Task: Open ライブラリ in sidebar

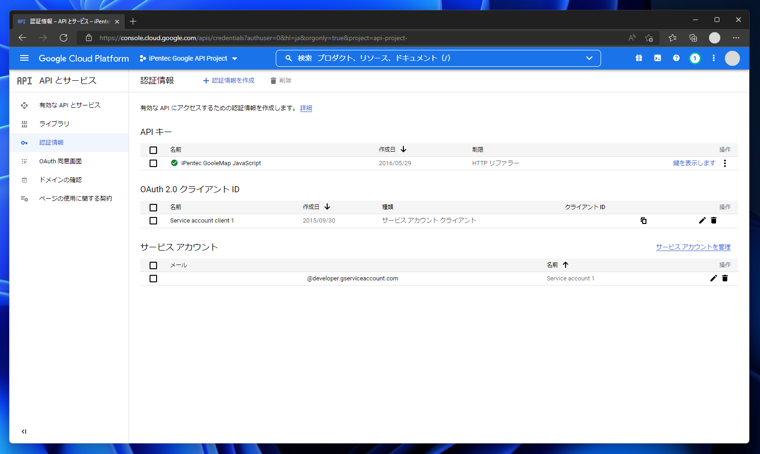Action: (x=69, y=124)
